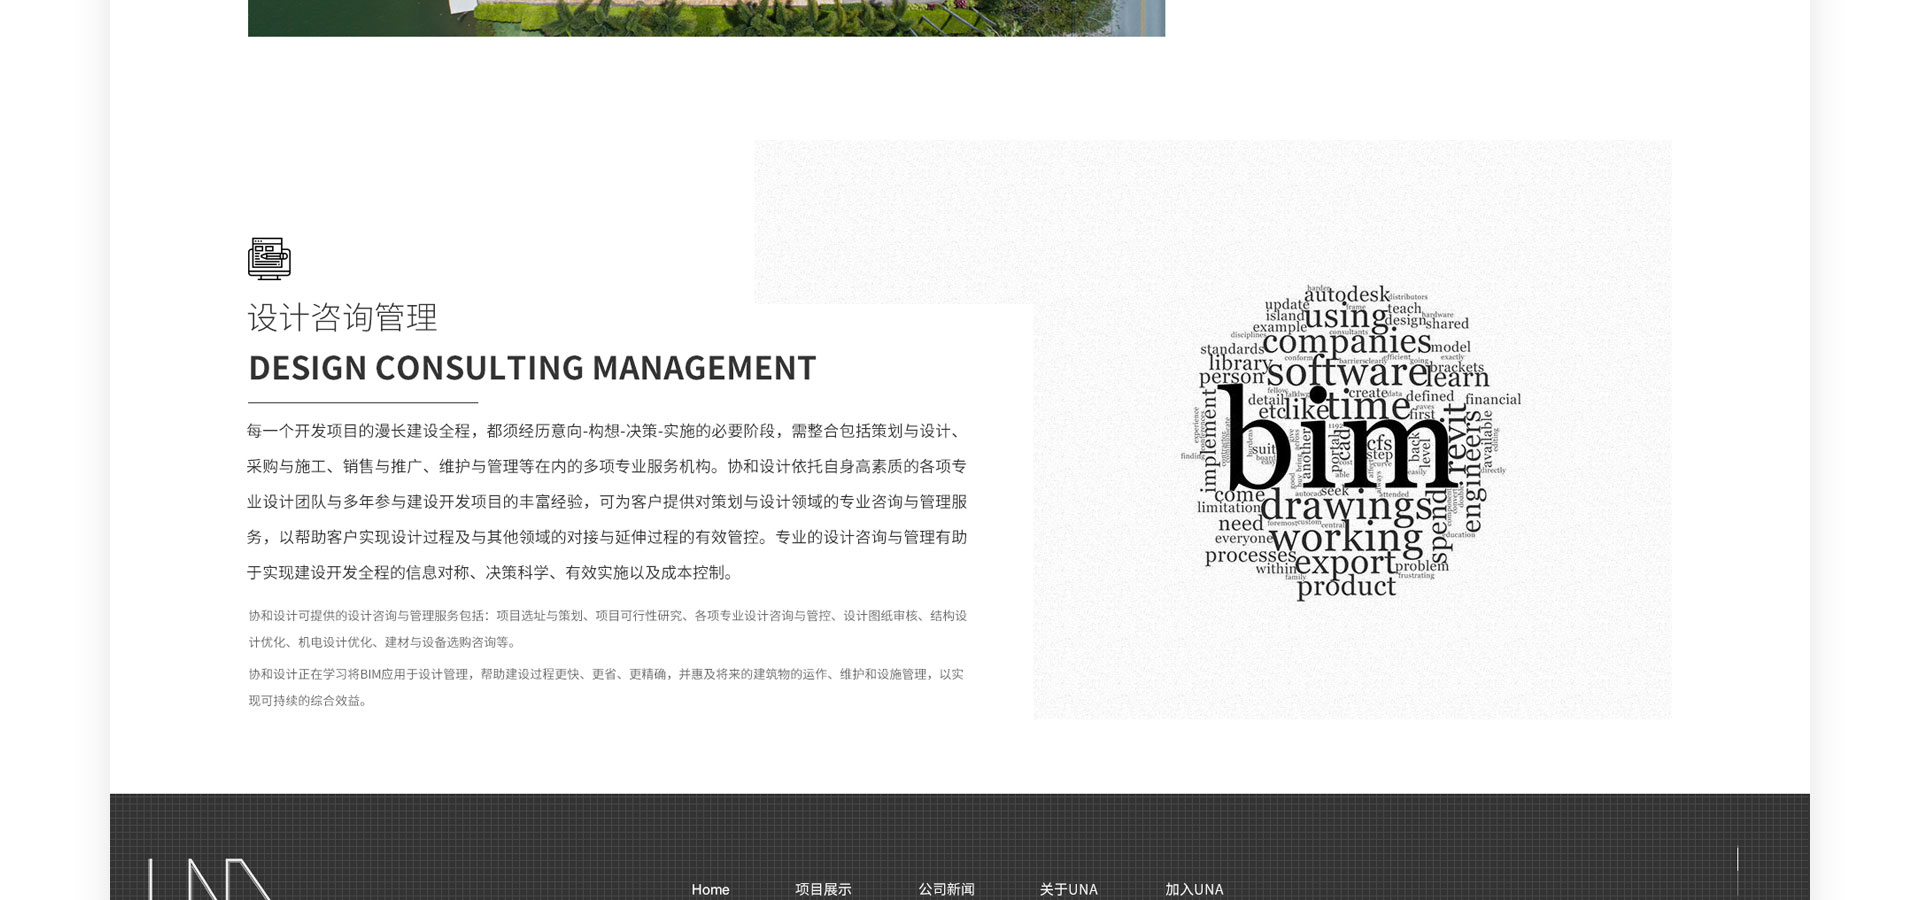Select the 加入UNA footer link

pyautogui.click(x=1194, y=889)
